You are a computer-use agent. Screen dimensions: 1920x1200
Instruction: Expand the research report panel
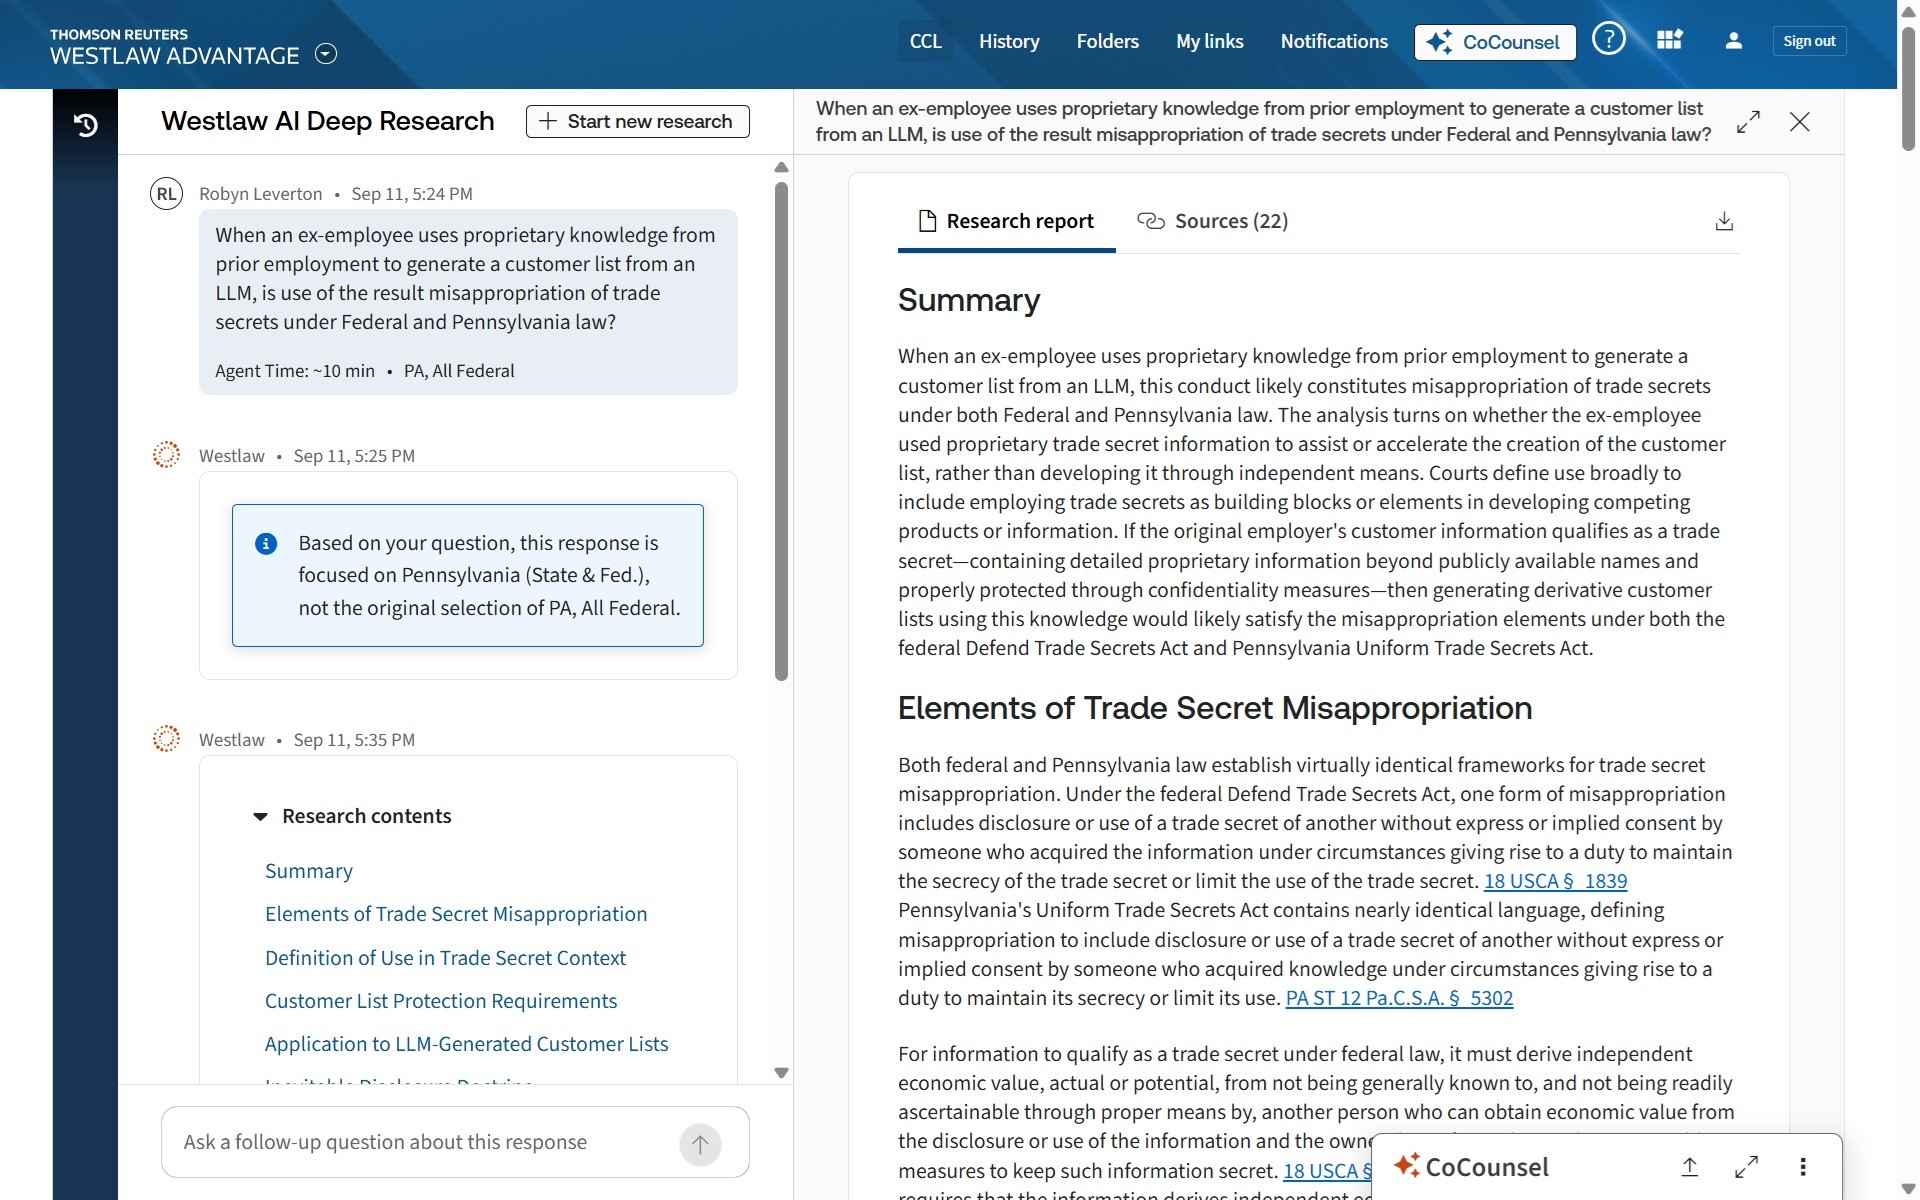click(1748, 122)
